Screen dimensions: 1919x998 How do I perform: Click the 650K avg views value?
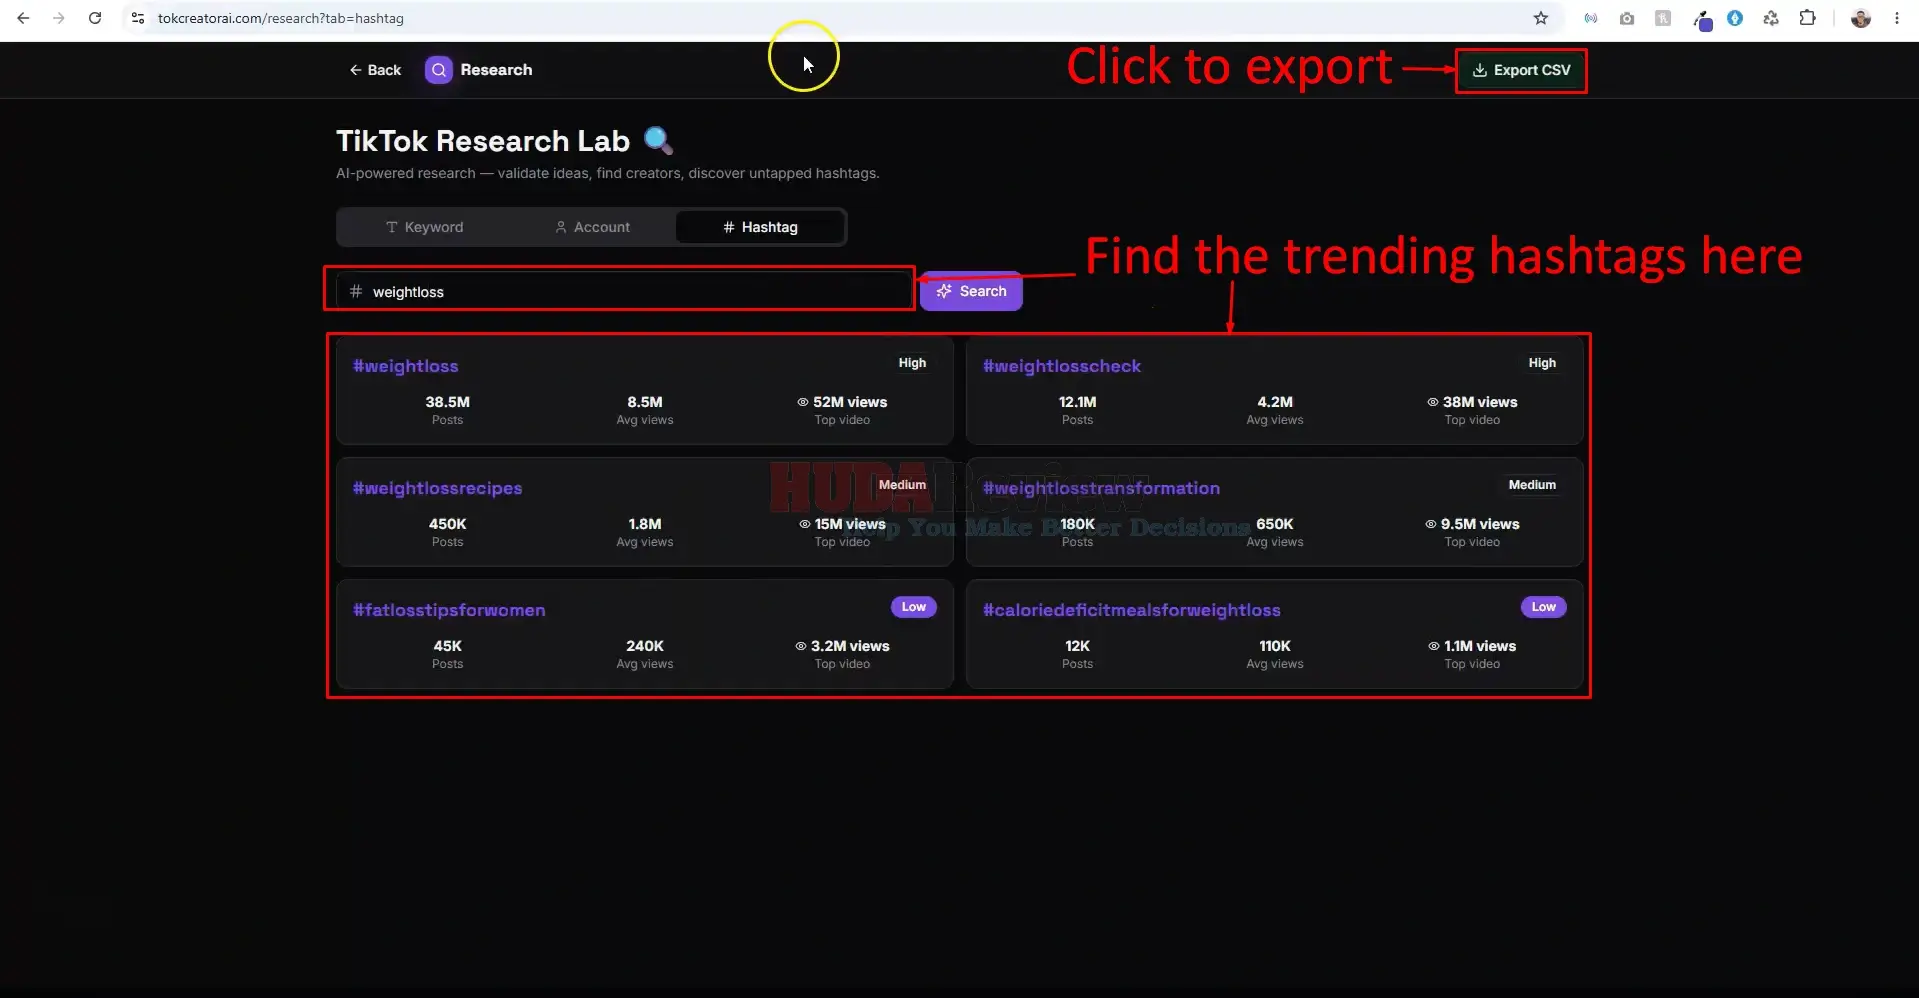(x=1275, y=524)
